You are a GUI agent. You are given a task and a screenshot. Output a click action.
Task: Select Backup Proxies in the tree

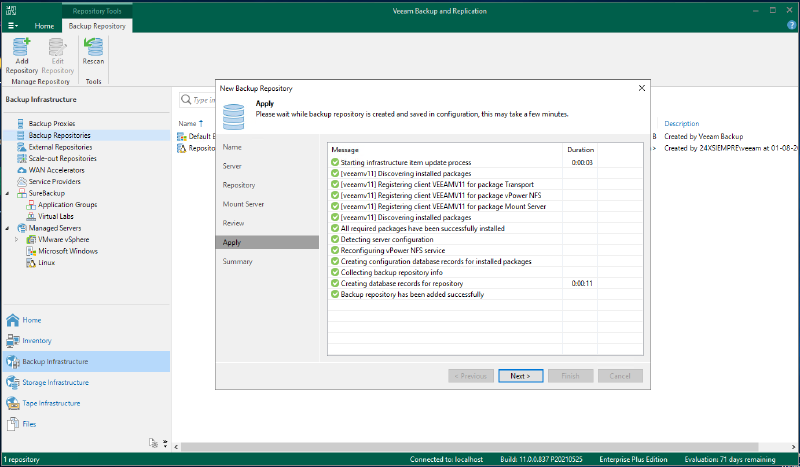[x=52, y=124]
